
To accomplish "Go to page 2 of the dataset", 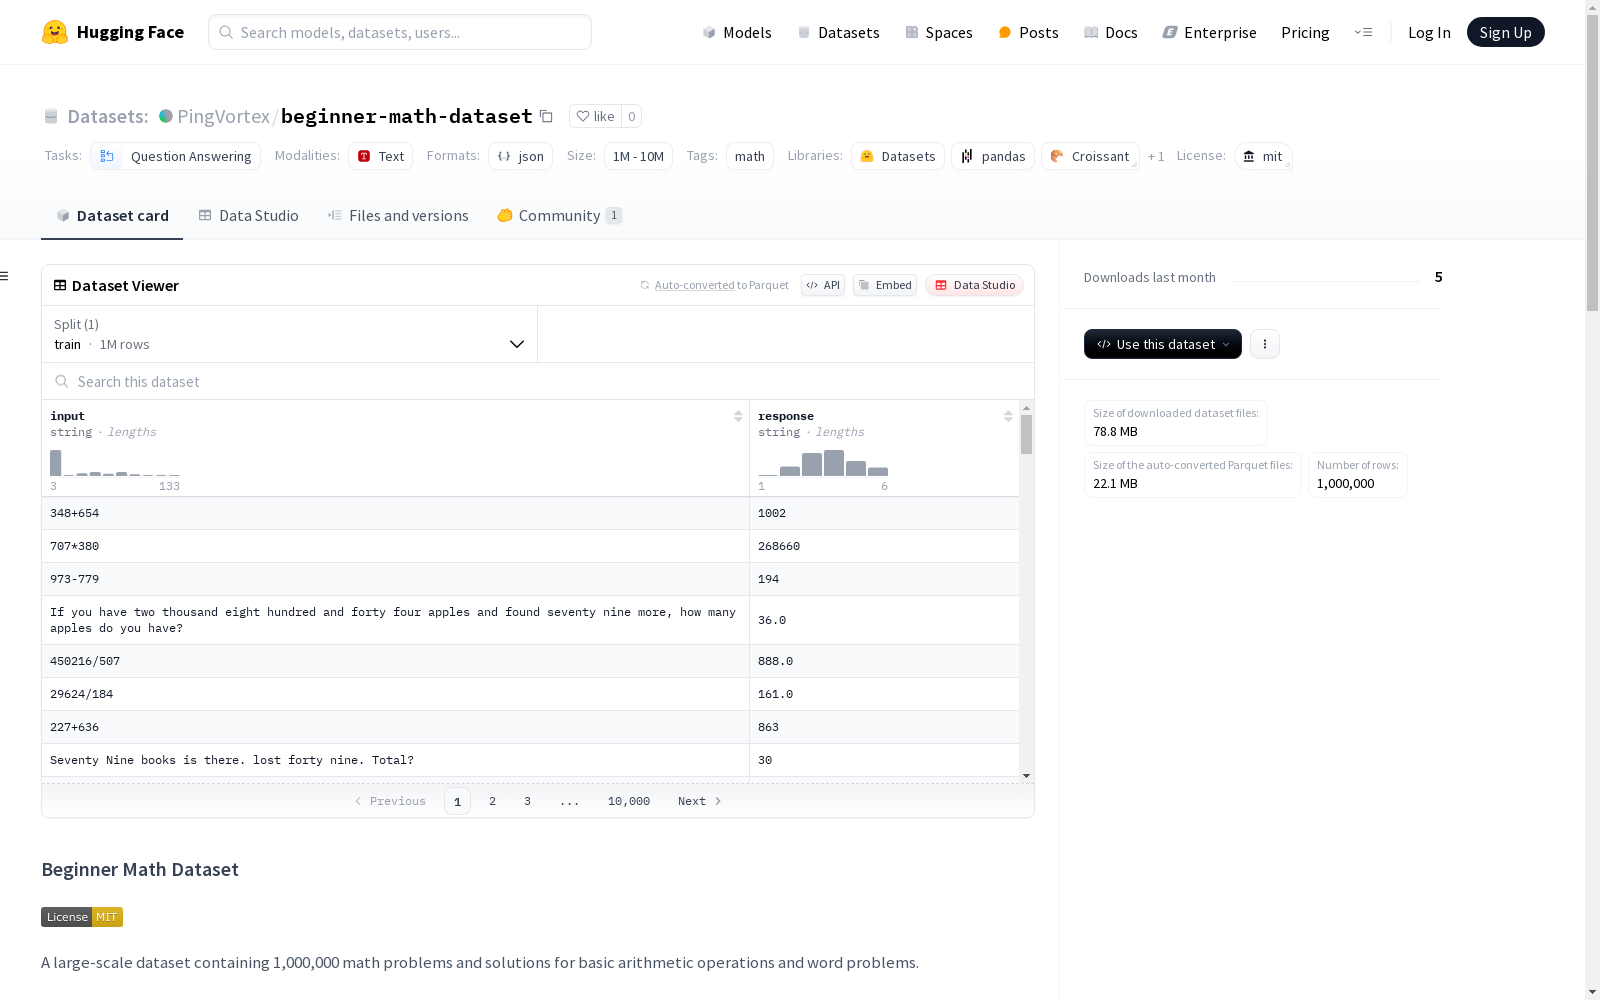I will coord(492,801).
